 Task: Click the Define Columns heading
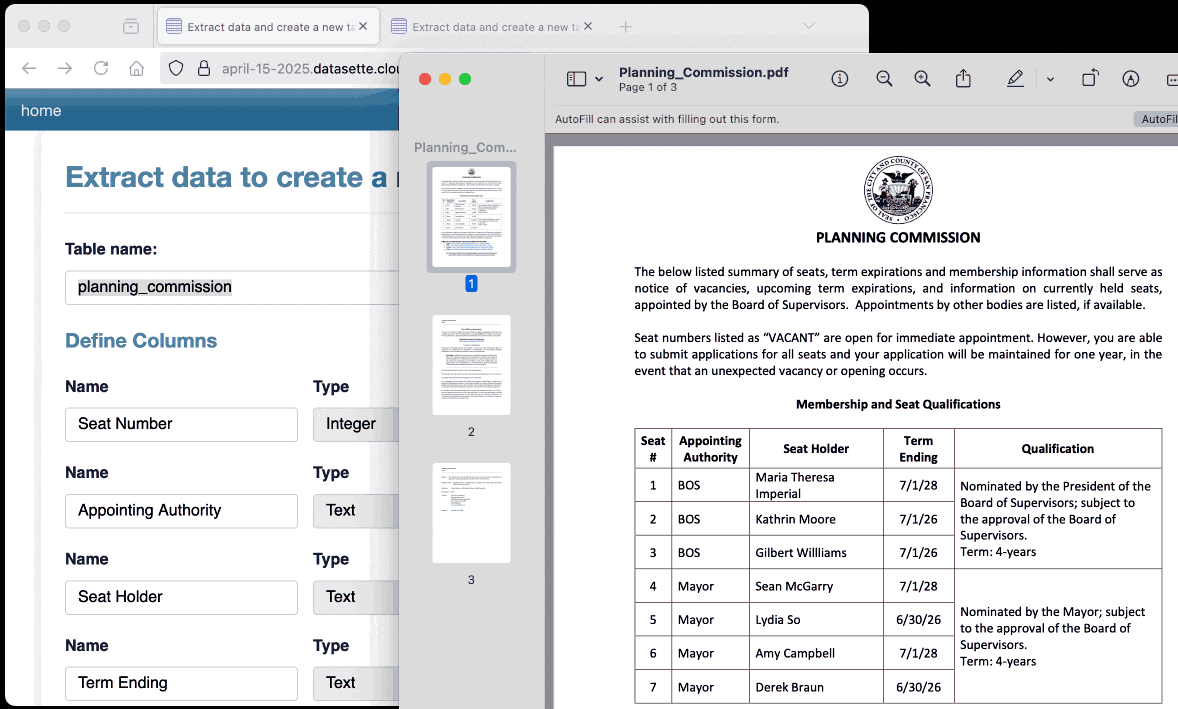click(x=141, y=341)
